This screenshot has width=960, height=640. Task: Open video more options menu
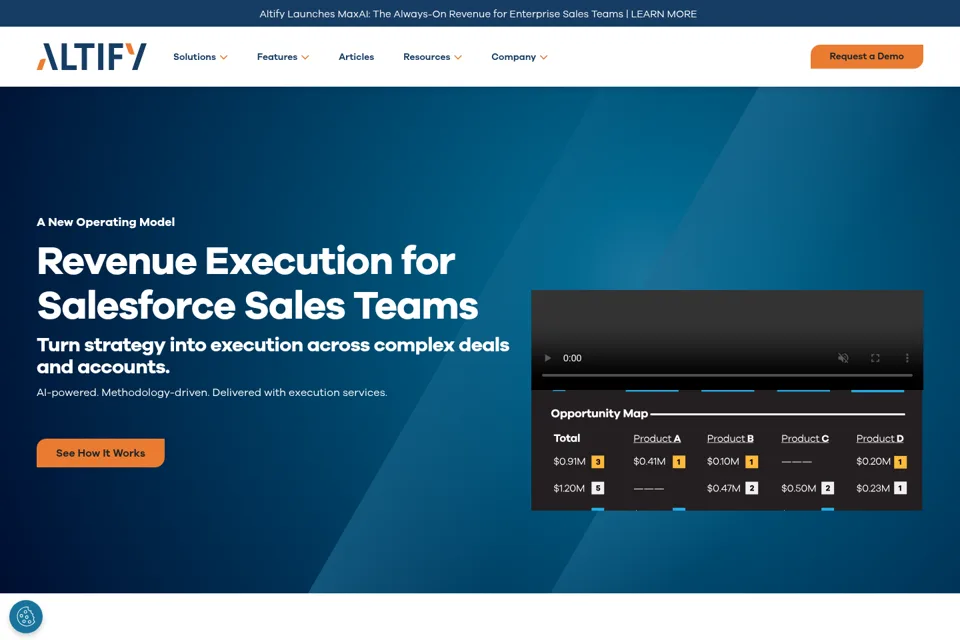coord(907,358)
